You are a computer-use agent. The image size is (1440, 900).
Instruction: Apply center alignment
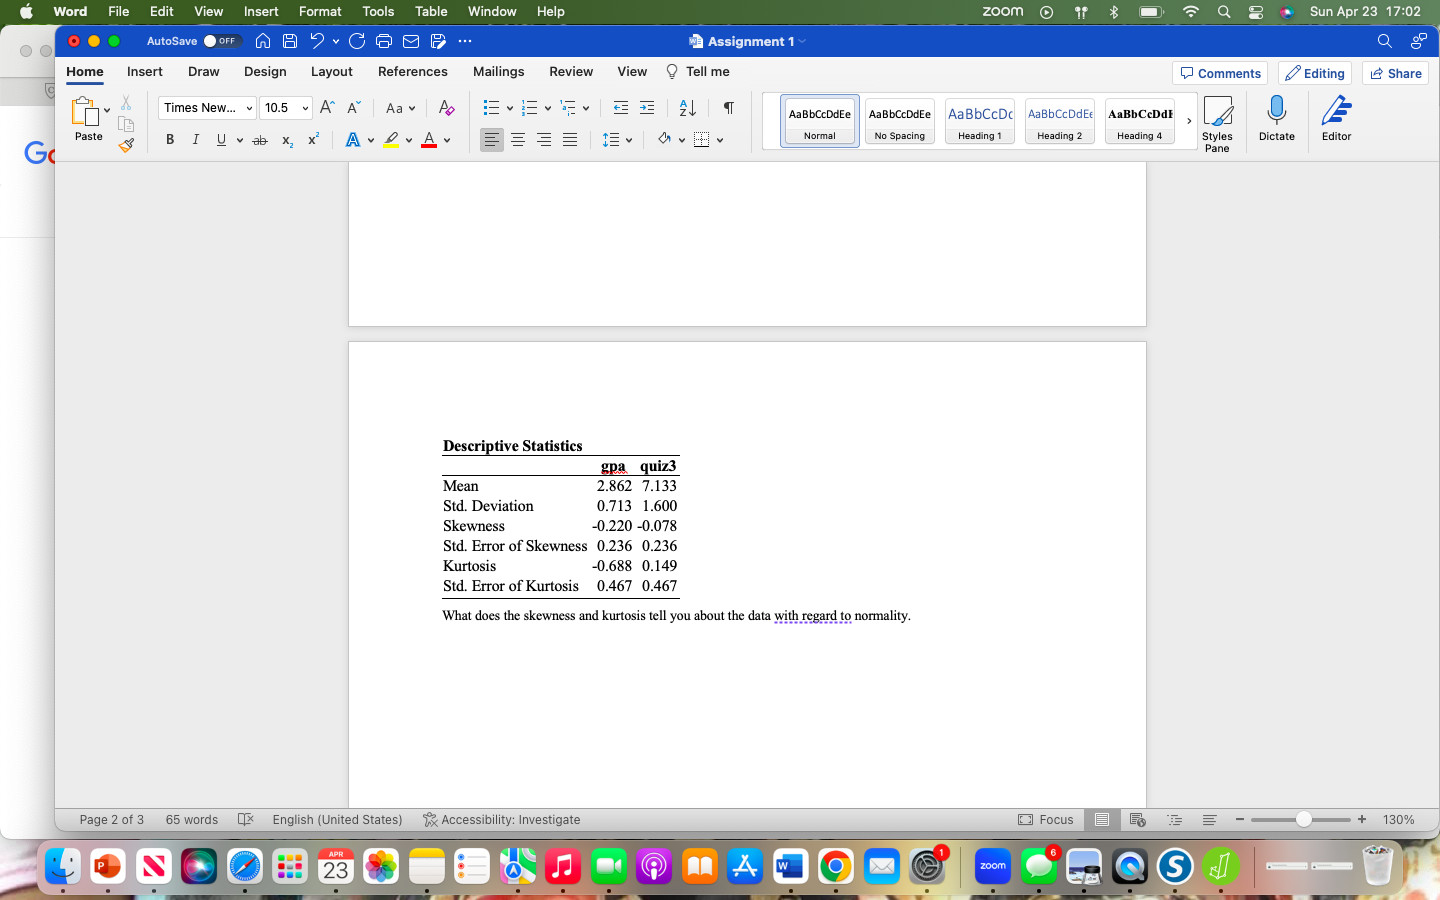[x=518, y=139]
